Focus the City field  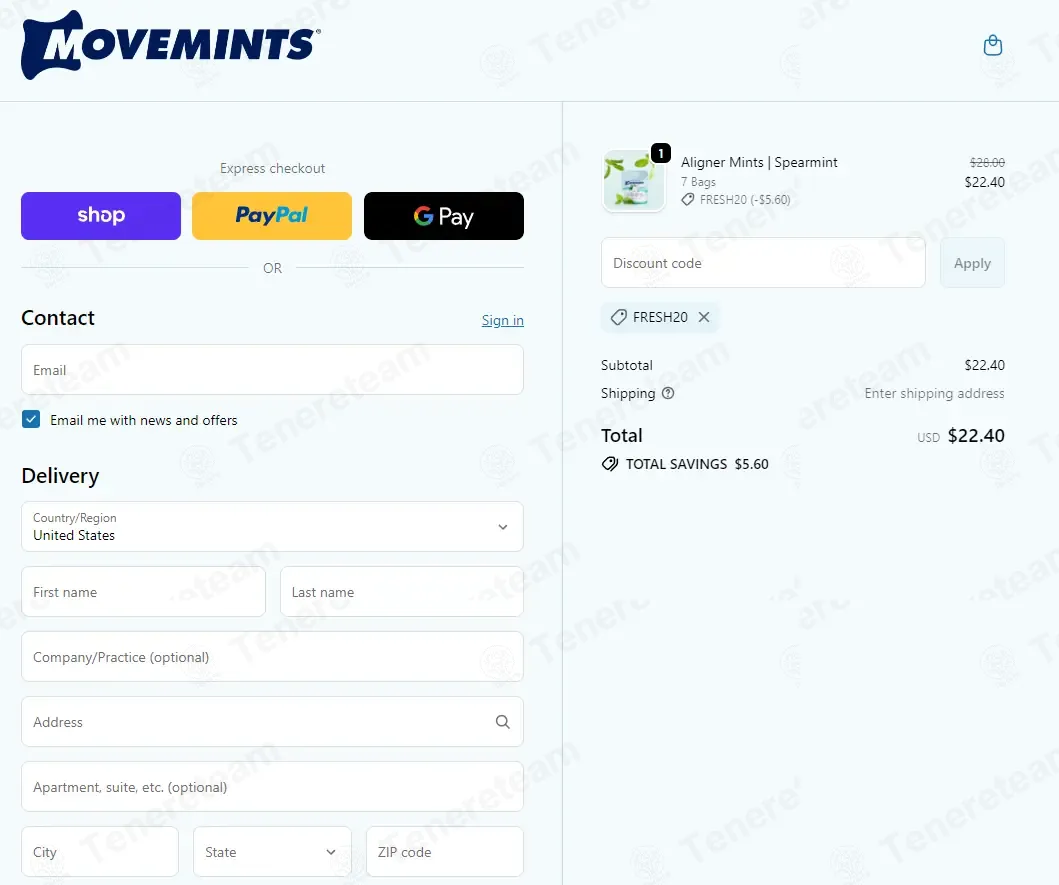100,851
